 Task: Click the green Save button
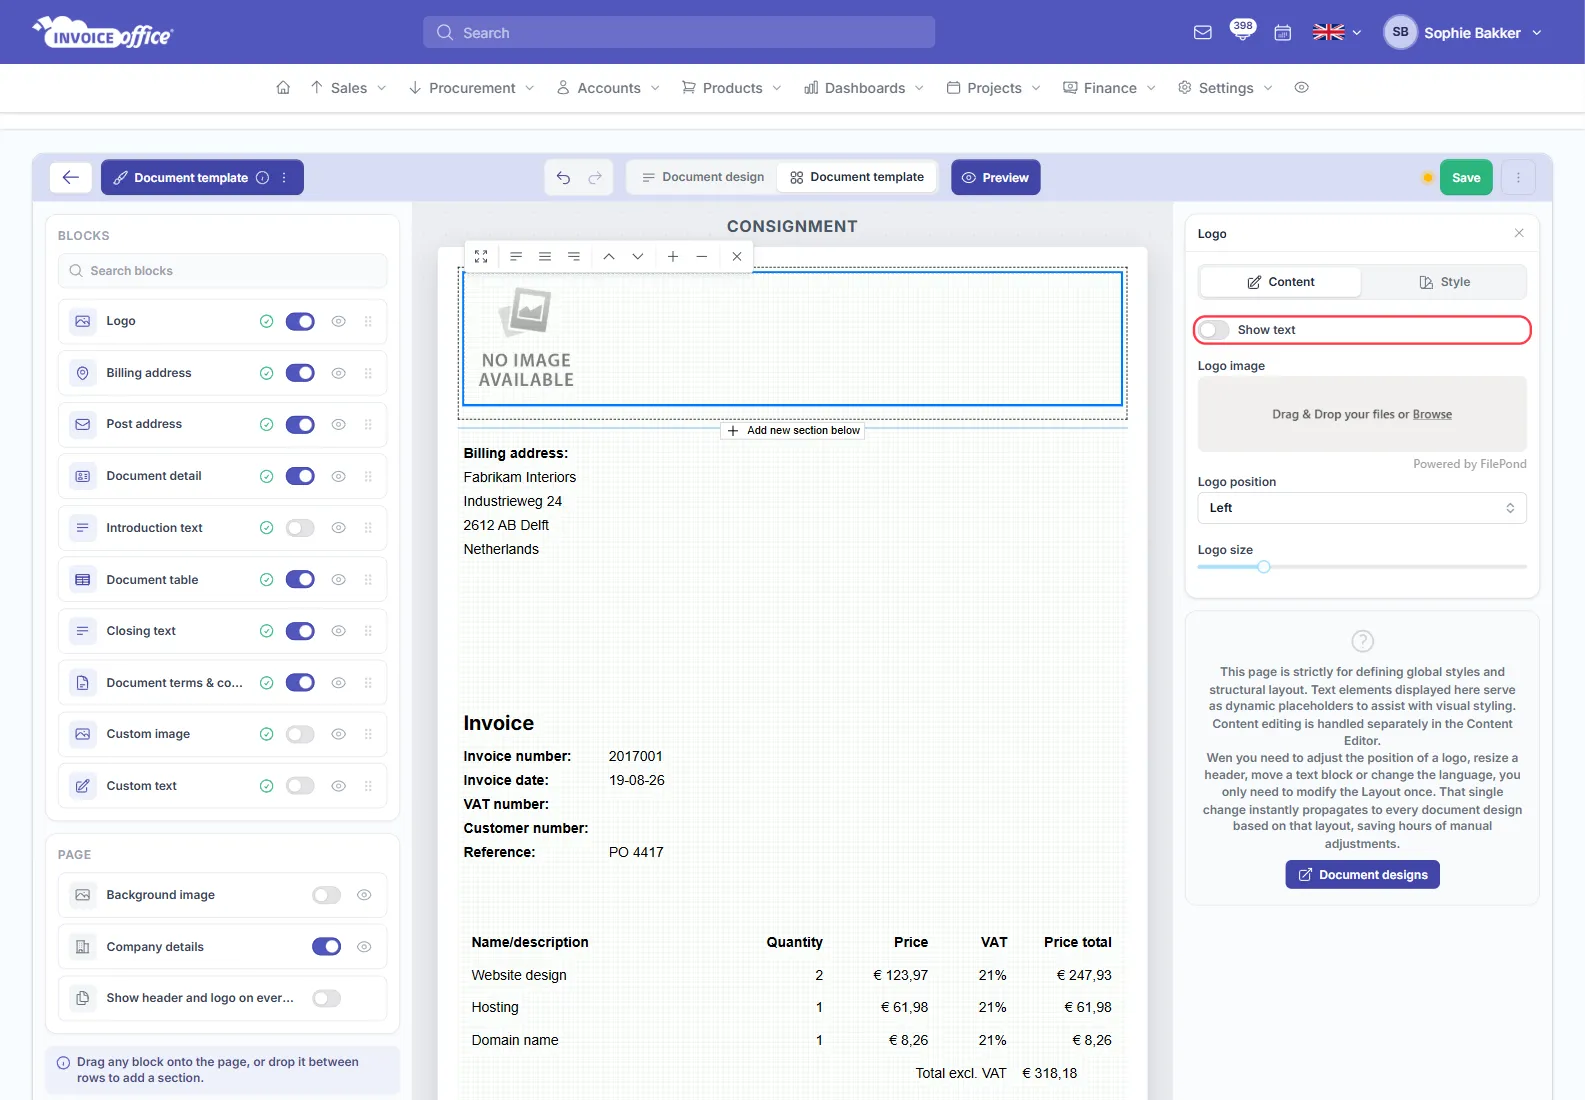[x=1466, y=177]
